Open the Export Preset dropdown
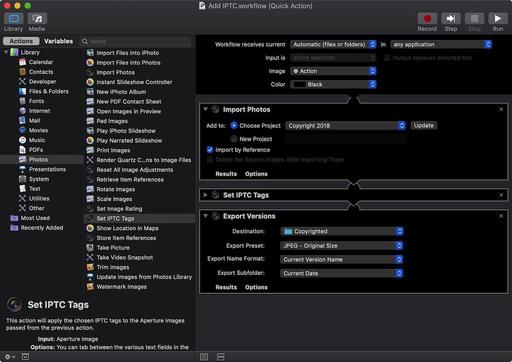512x362 pixels. pyautogui.click(x=342, y=246)
